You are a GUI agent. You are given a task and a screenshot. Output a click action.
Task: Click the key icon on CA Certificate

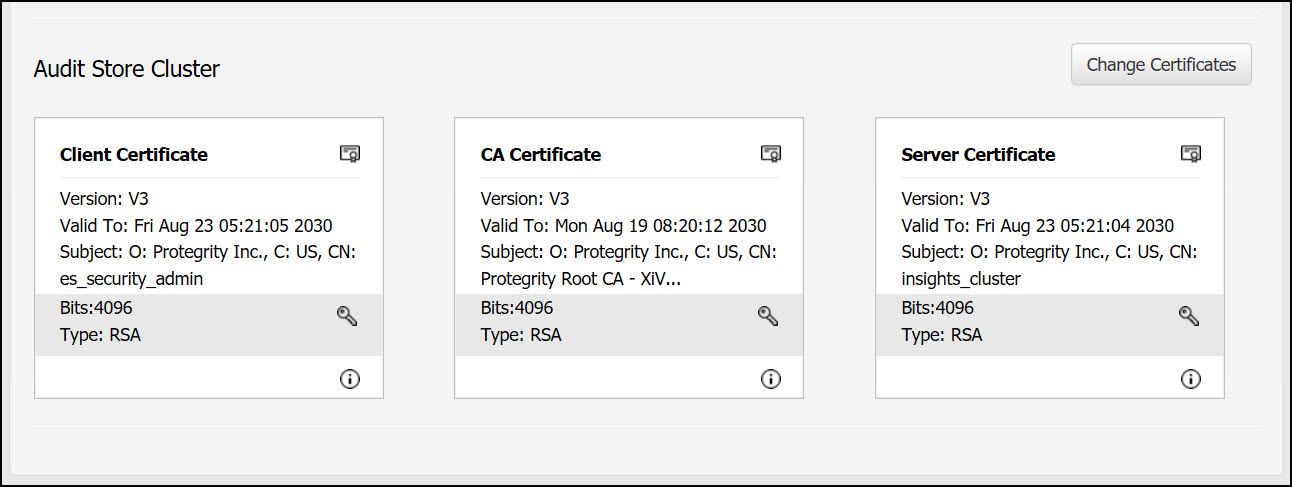pyautogui.click(x=768, y=316)
